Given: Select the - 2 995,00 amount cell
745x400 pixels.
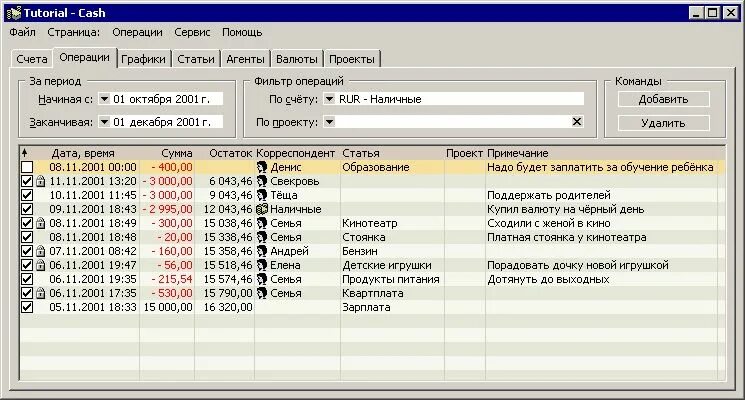Looking at the screenshot, I should (167, 209).
